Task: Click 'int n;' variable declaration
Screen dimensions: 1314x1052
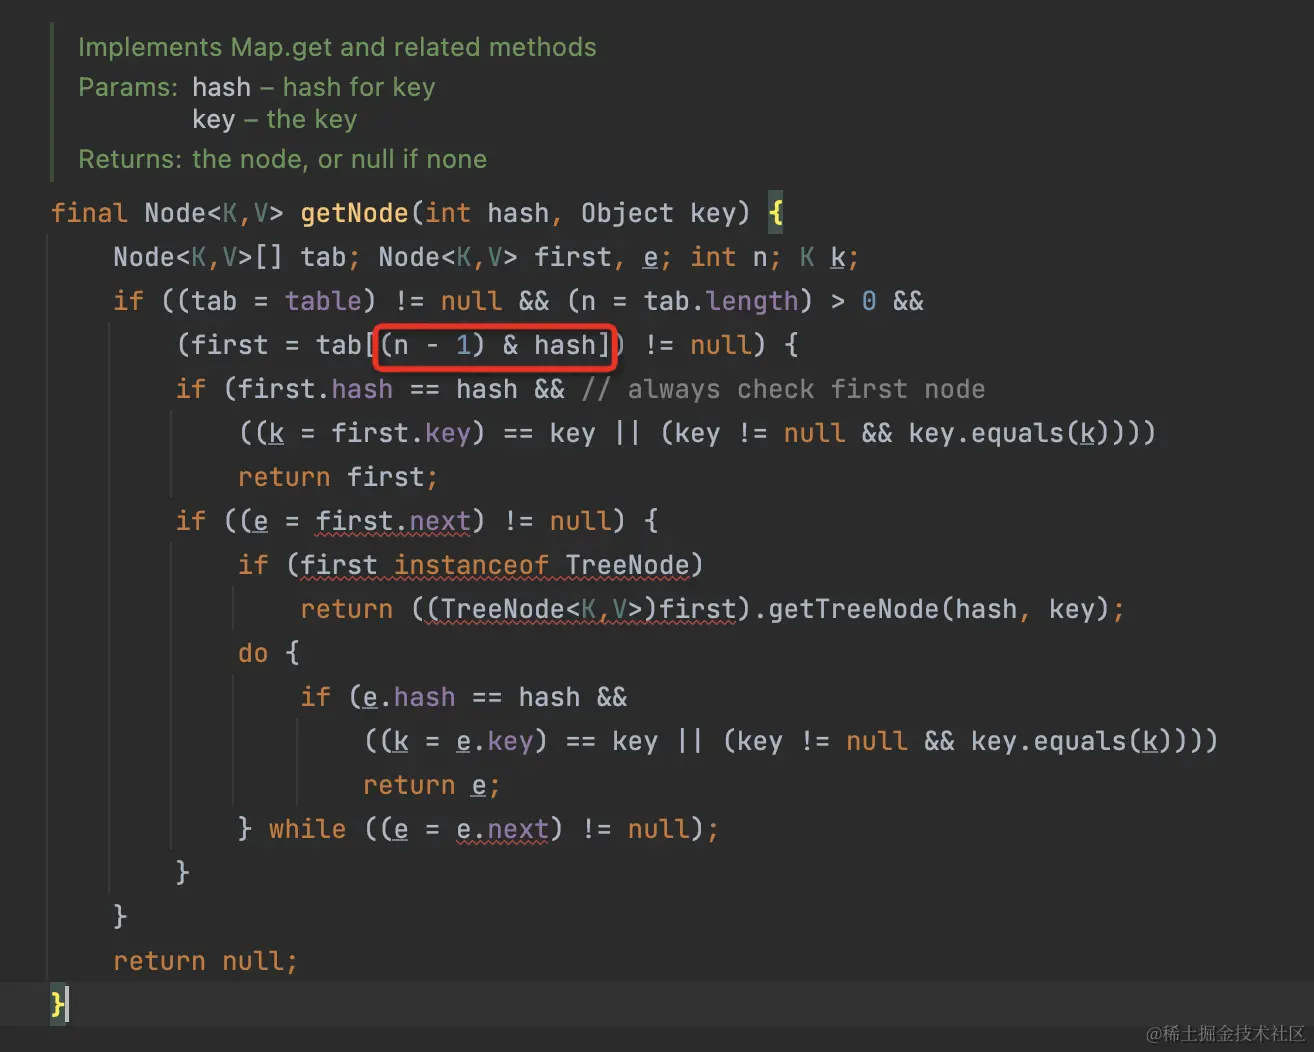Action: 736,257
